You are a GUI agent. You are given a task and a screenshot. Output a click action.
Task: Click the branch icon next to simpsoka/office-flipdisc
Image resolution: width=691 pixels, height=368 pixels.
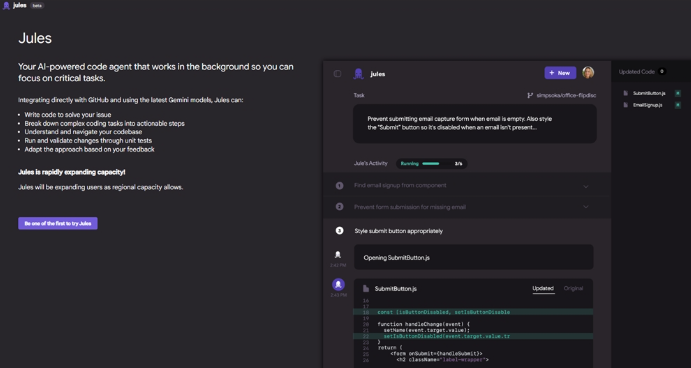530,95
